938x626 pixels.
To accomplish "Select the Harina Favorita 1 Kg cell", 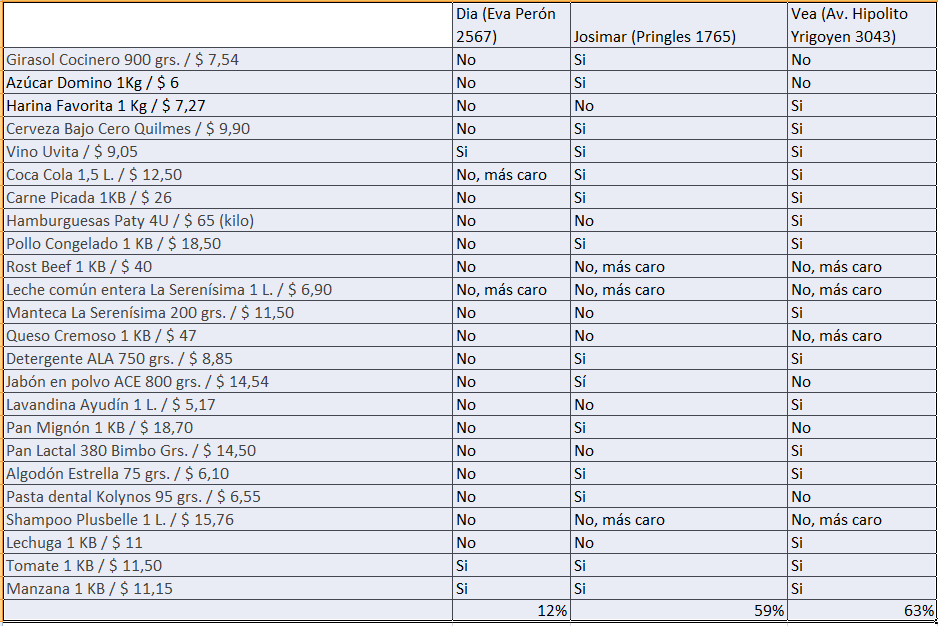I will click(x=228, y=106).
